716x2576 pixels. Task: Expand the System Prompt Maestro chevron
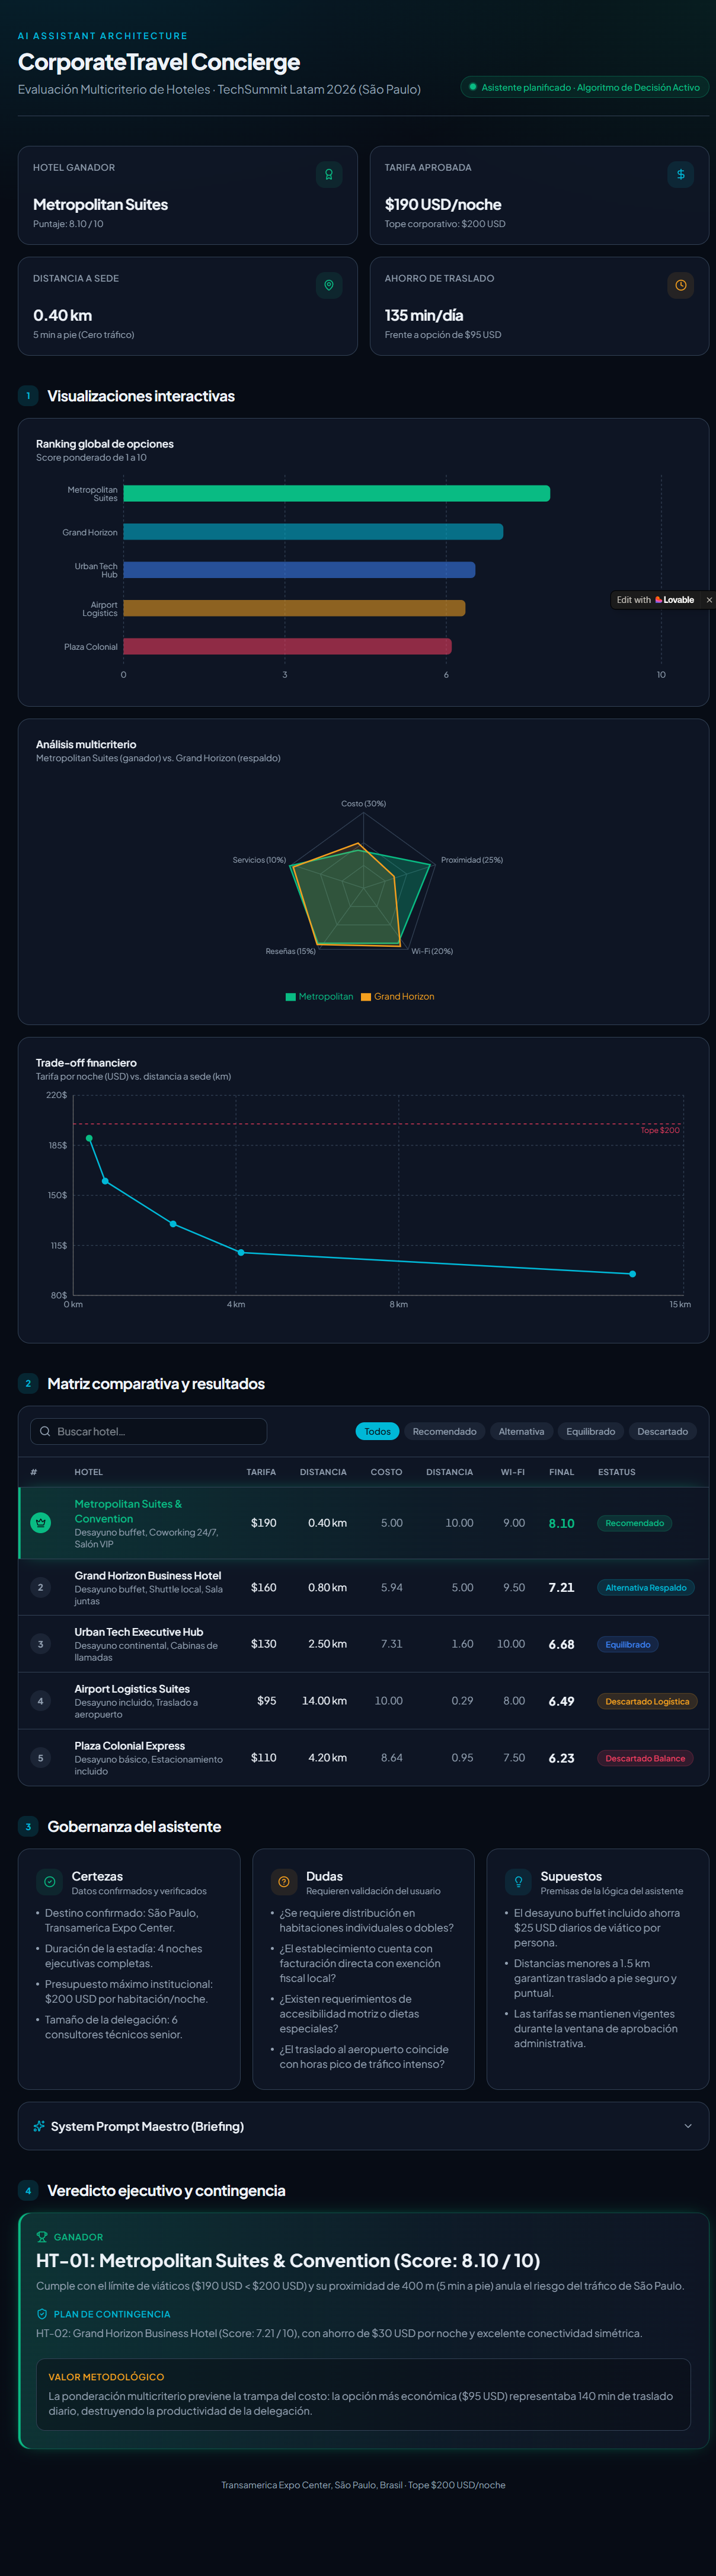(x=688, y=2125)
